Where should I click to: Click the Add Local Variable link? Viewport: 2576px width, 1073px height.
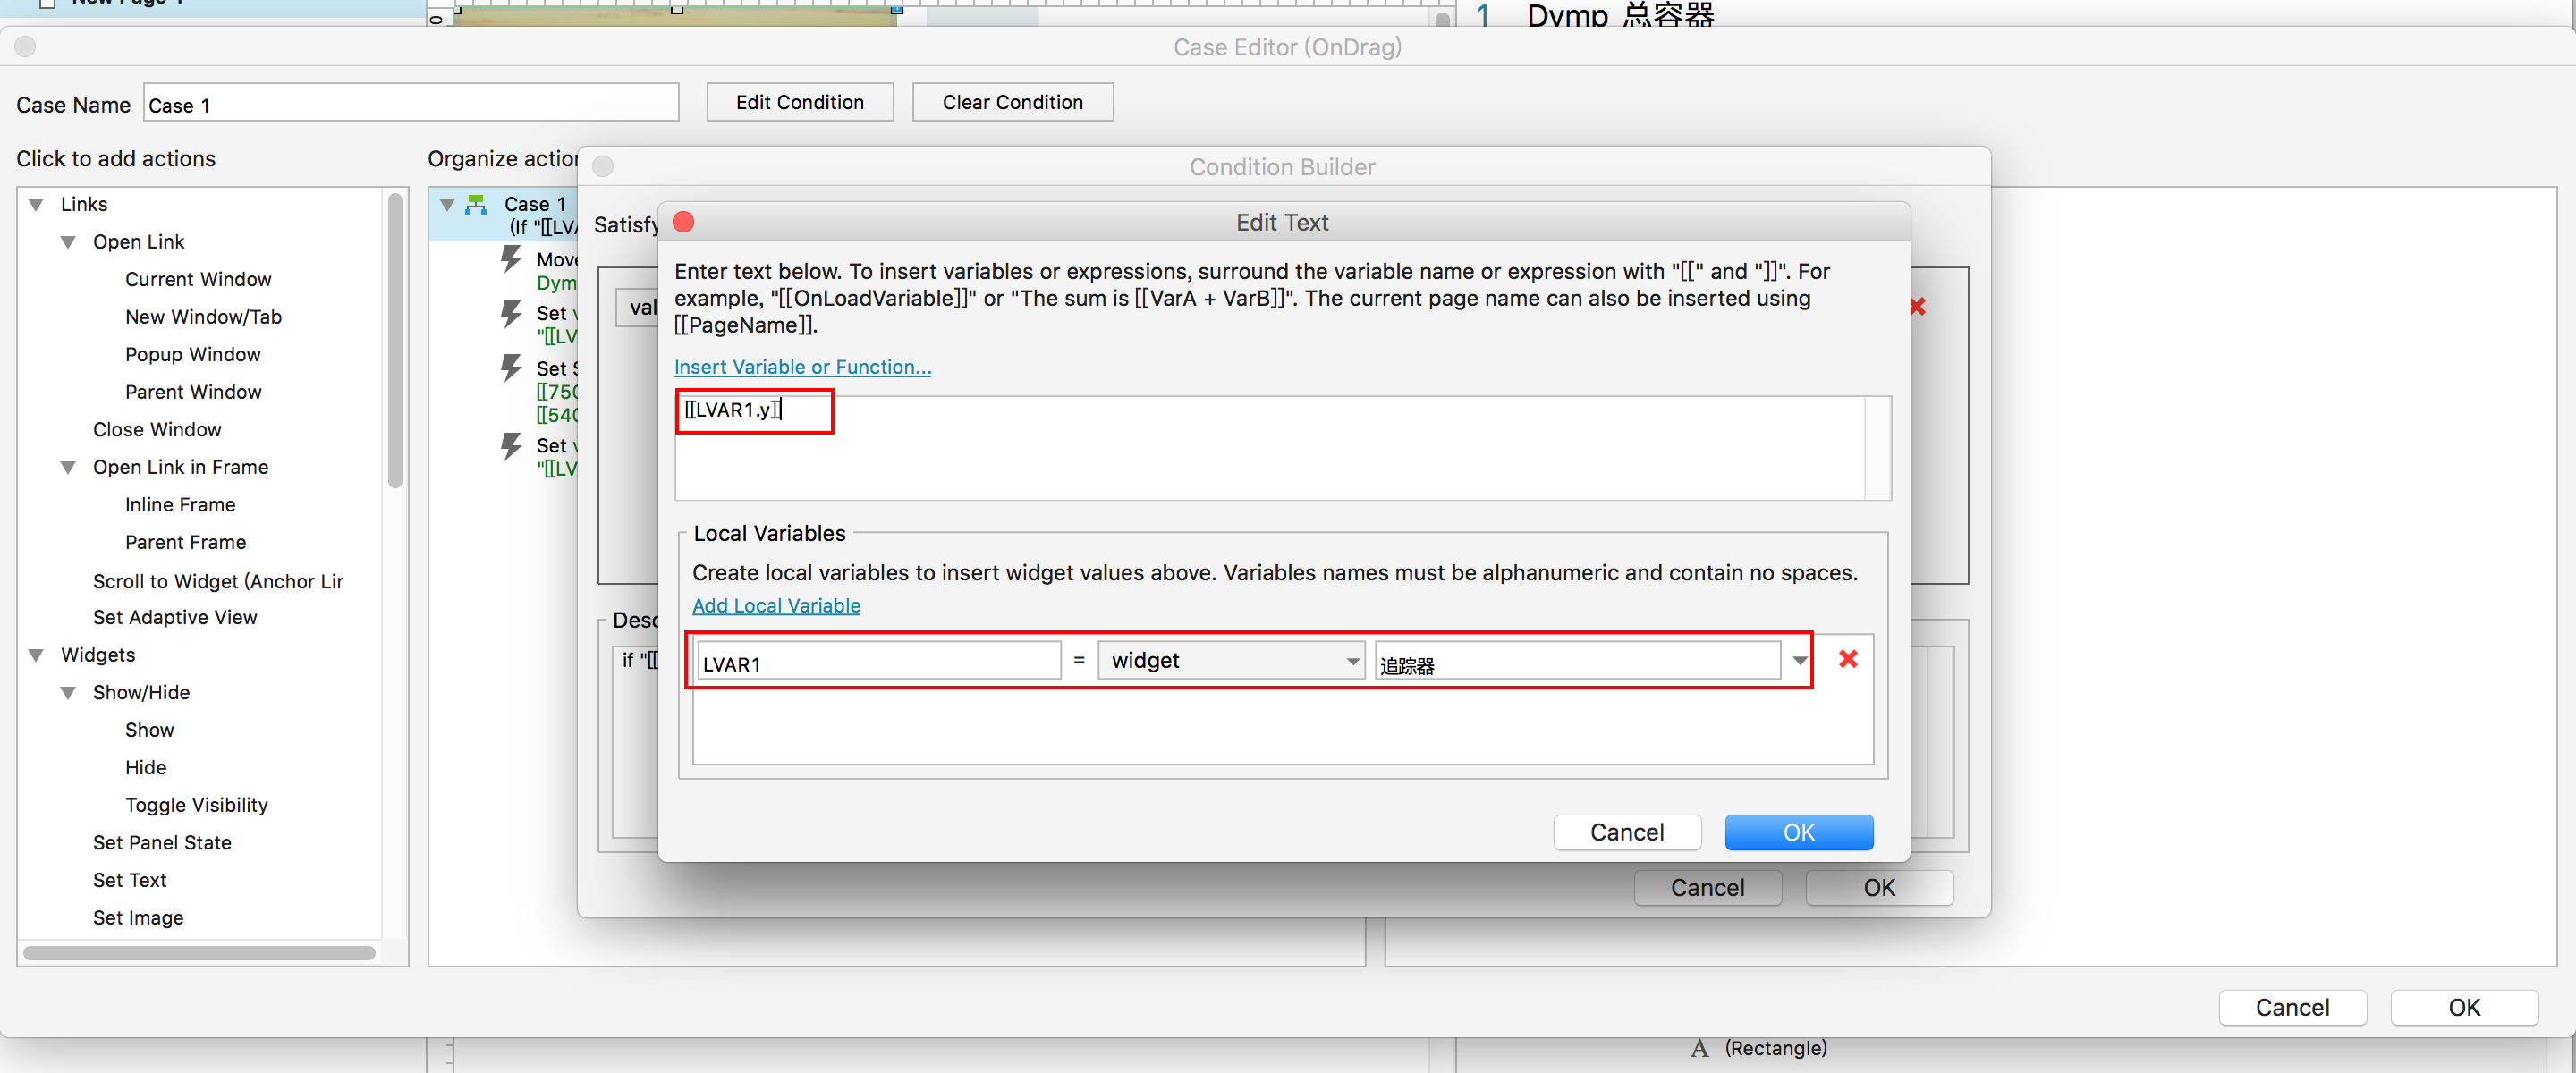[x=776, y=606]
